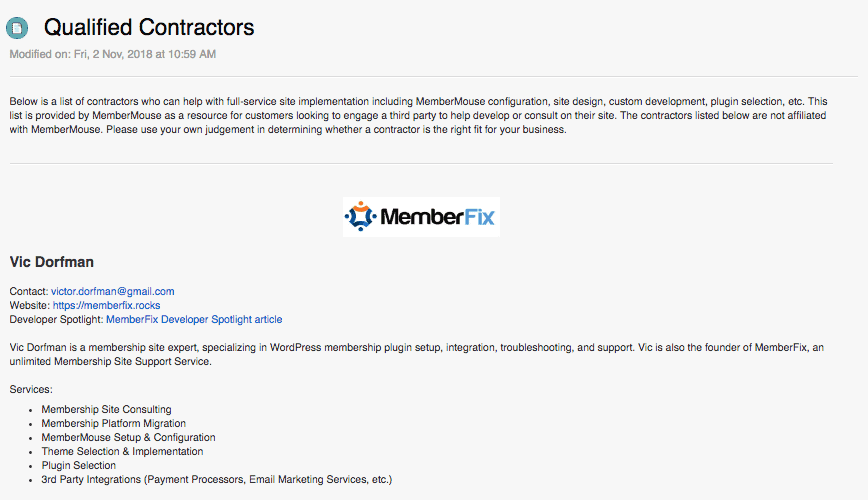This screenshot has height=500, width=868.
Task: Click the 3rd Party Integrations list item
Action: click(x=216, y=479)
